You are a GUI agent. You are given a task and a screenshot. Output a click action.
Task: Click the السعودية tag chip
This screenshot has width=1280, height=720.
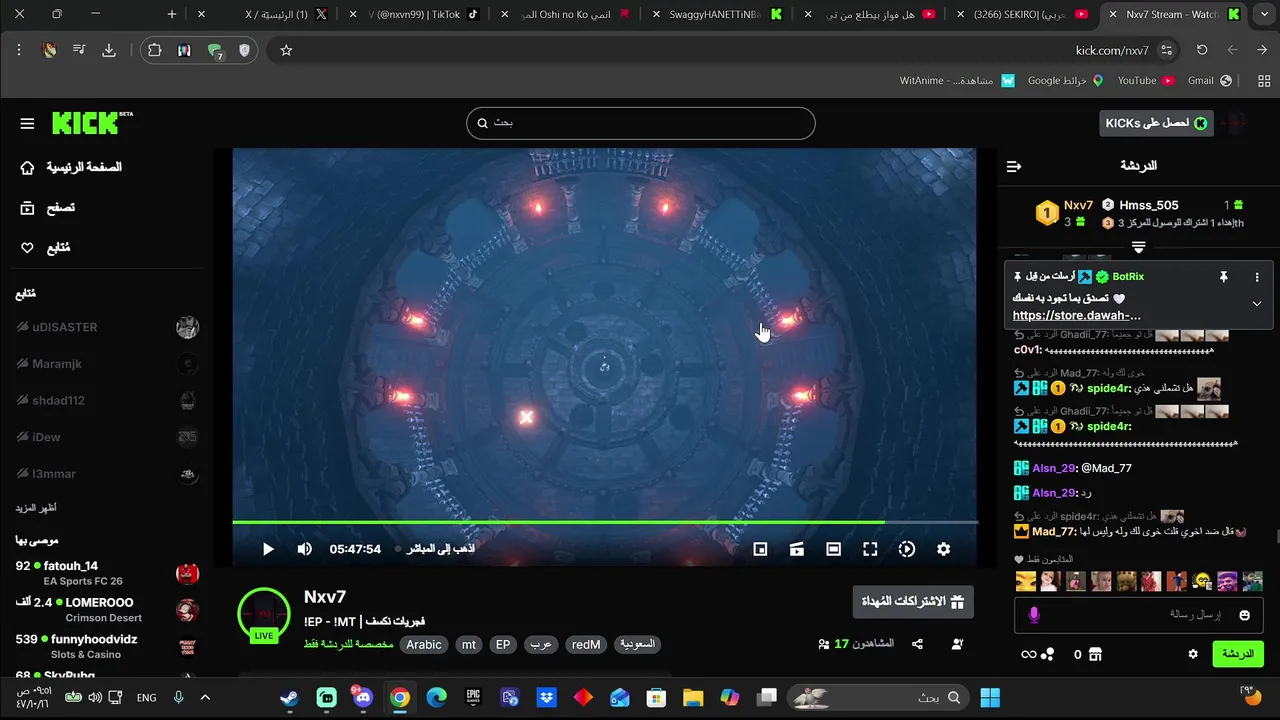[x=637, y=645]
